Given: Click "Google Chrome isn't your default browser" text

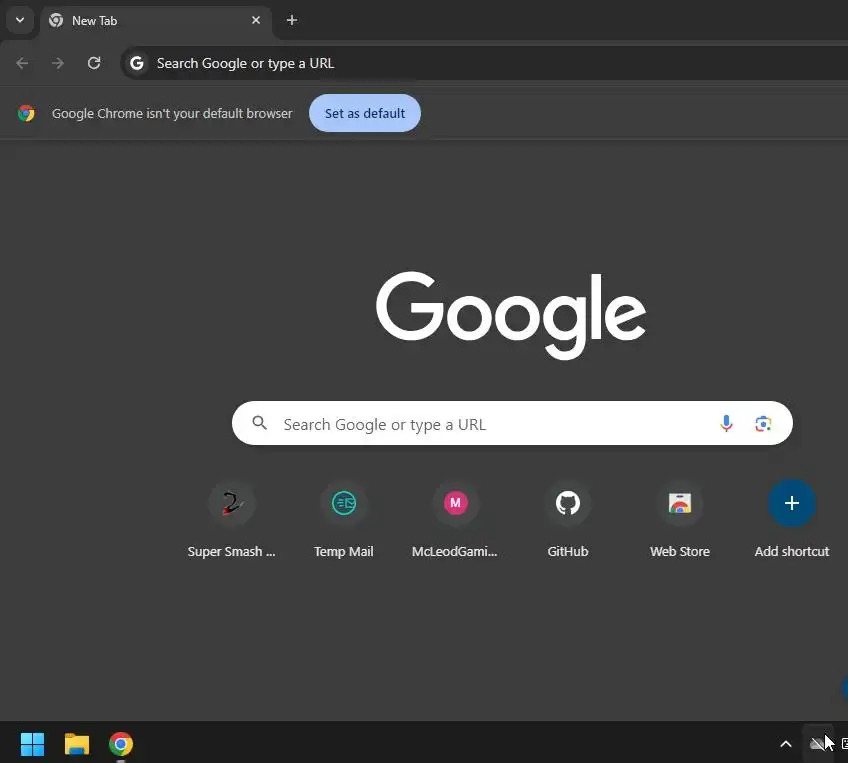Looking at the screenshot, I should pyautogui.click(x=172, y=114).
